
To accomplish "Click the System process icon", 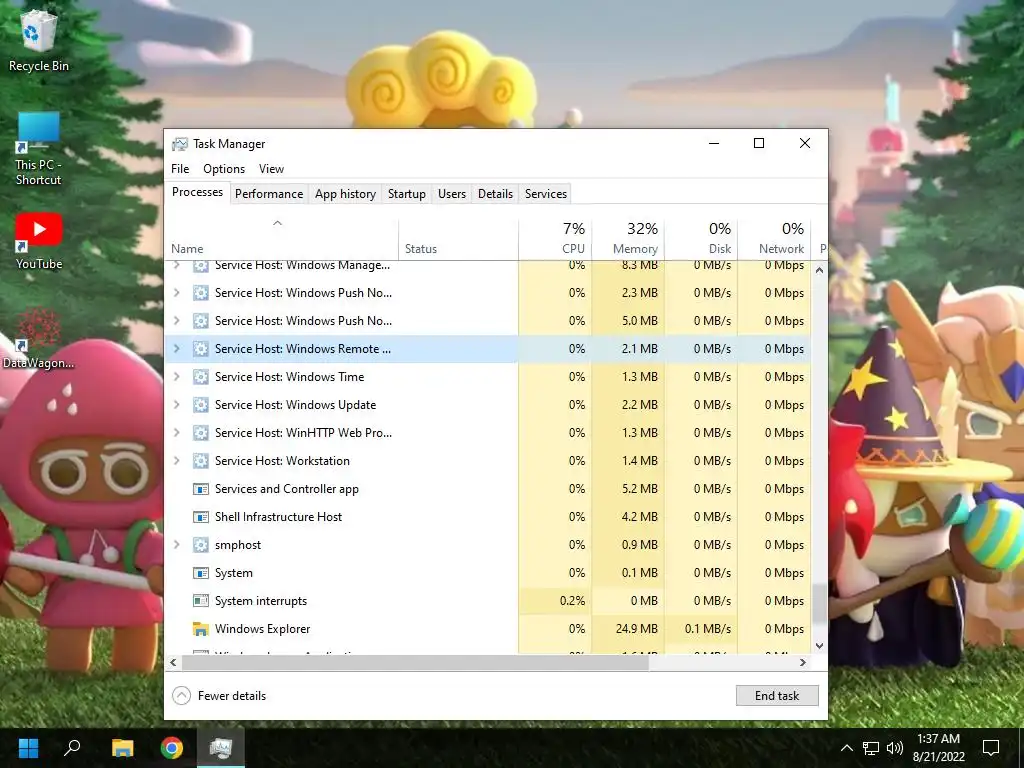I will 200,573.
